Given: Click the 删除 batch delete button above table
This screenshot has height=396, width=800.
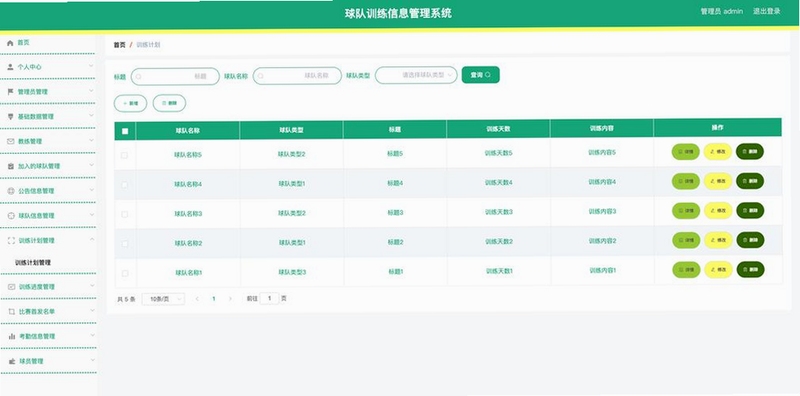Looking at the screenshot, I should (x=169, y=103).
